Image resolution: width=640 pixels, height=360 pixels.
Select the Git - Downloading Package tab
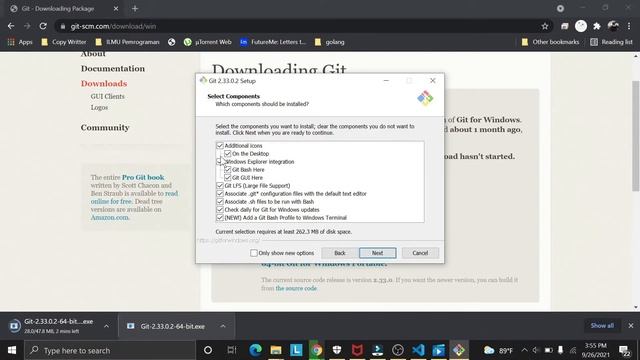point(58,8)
